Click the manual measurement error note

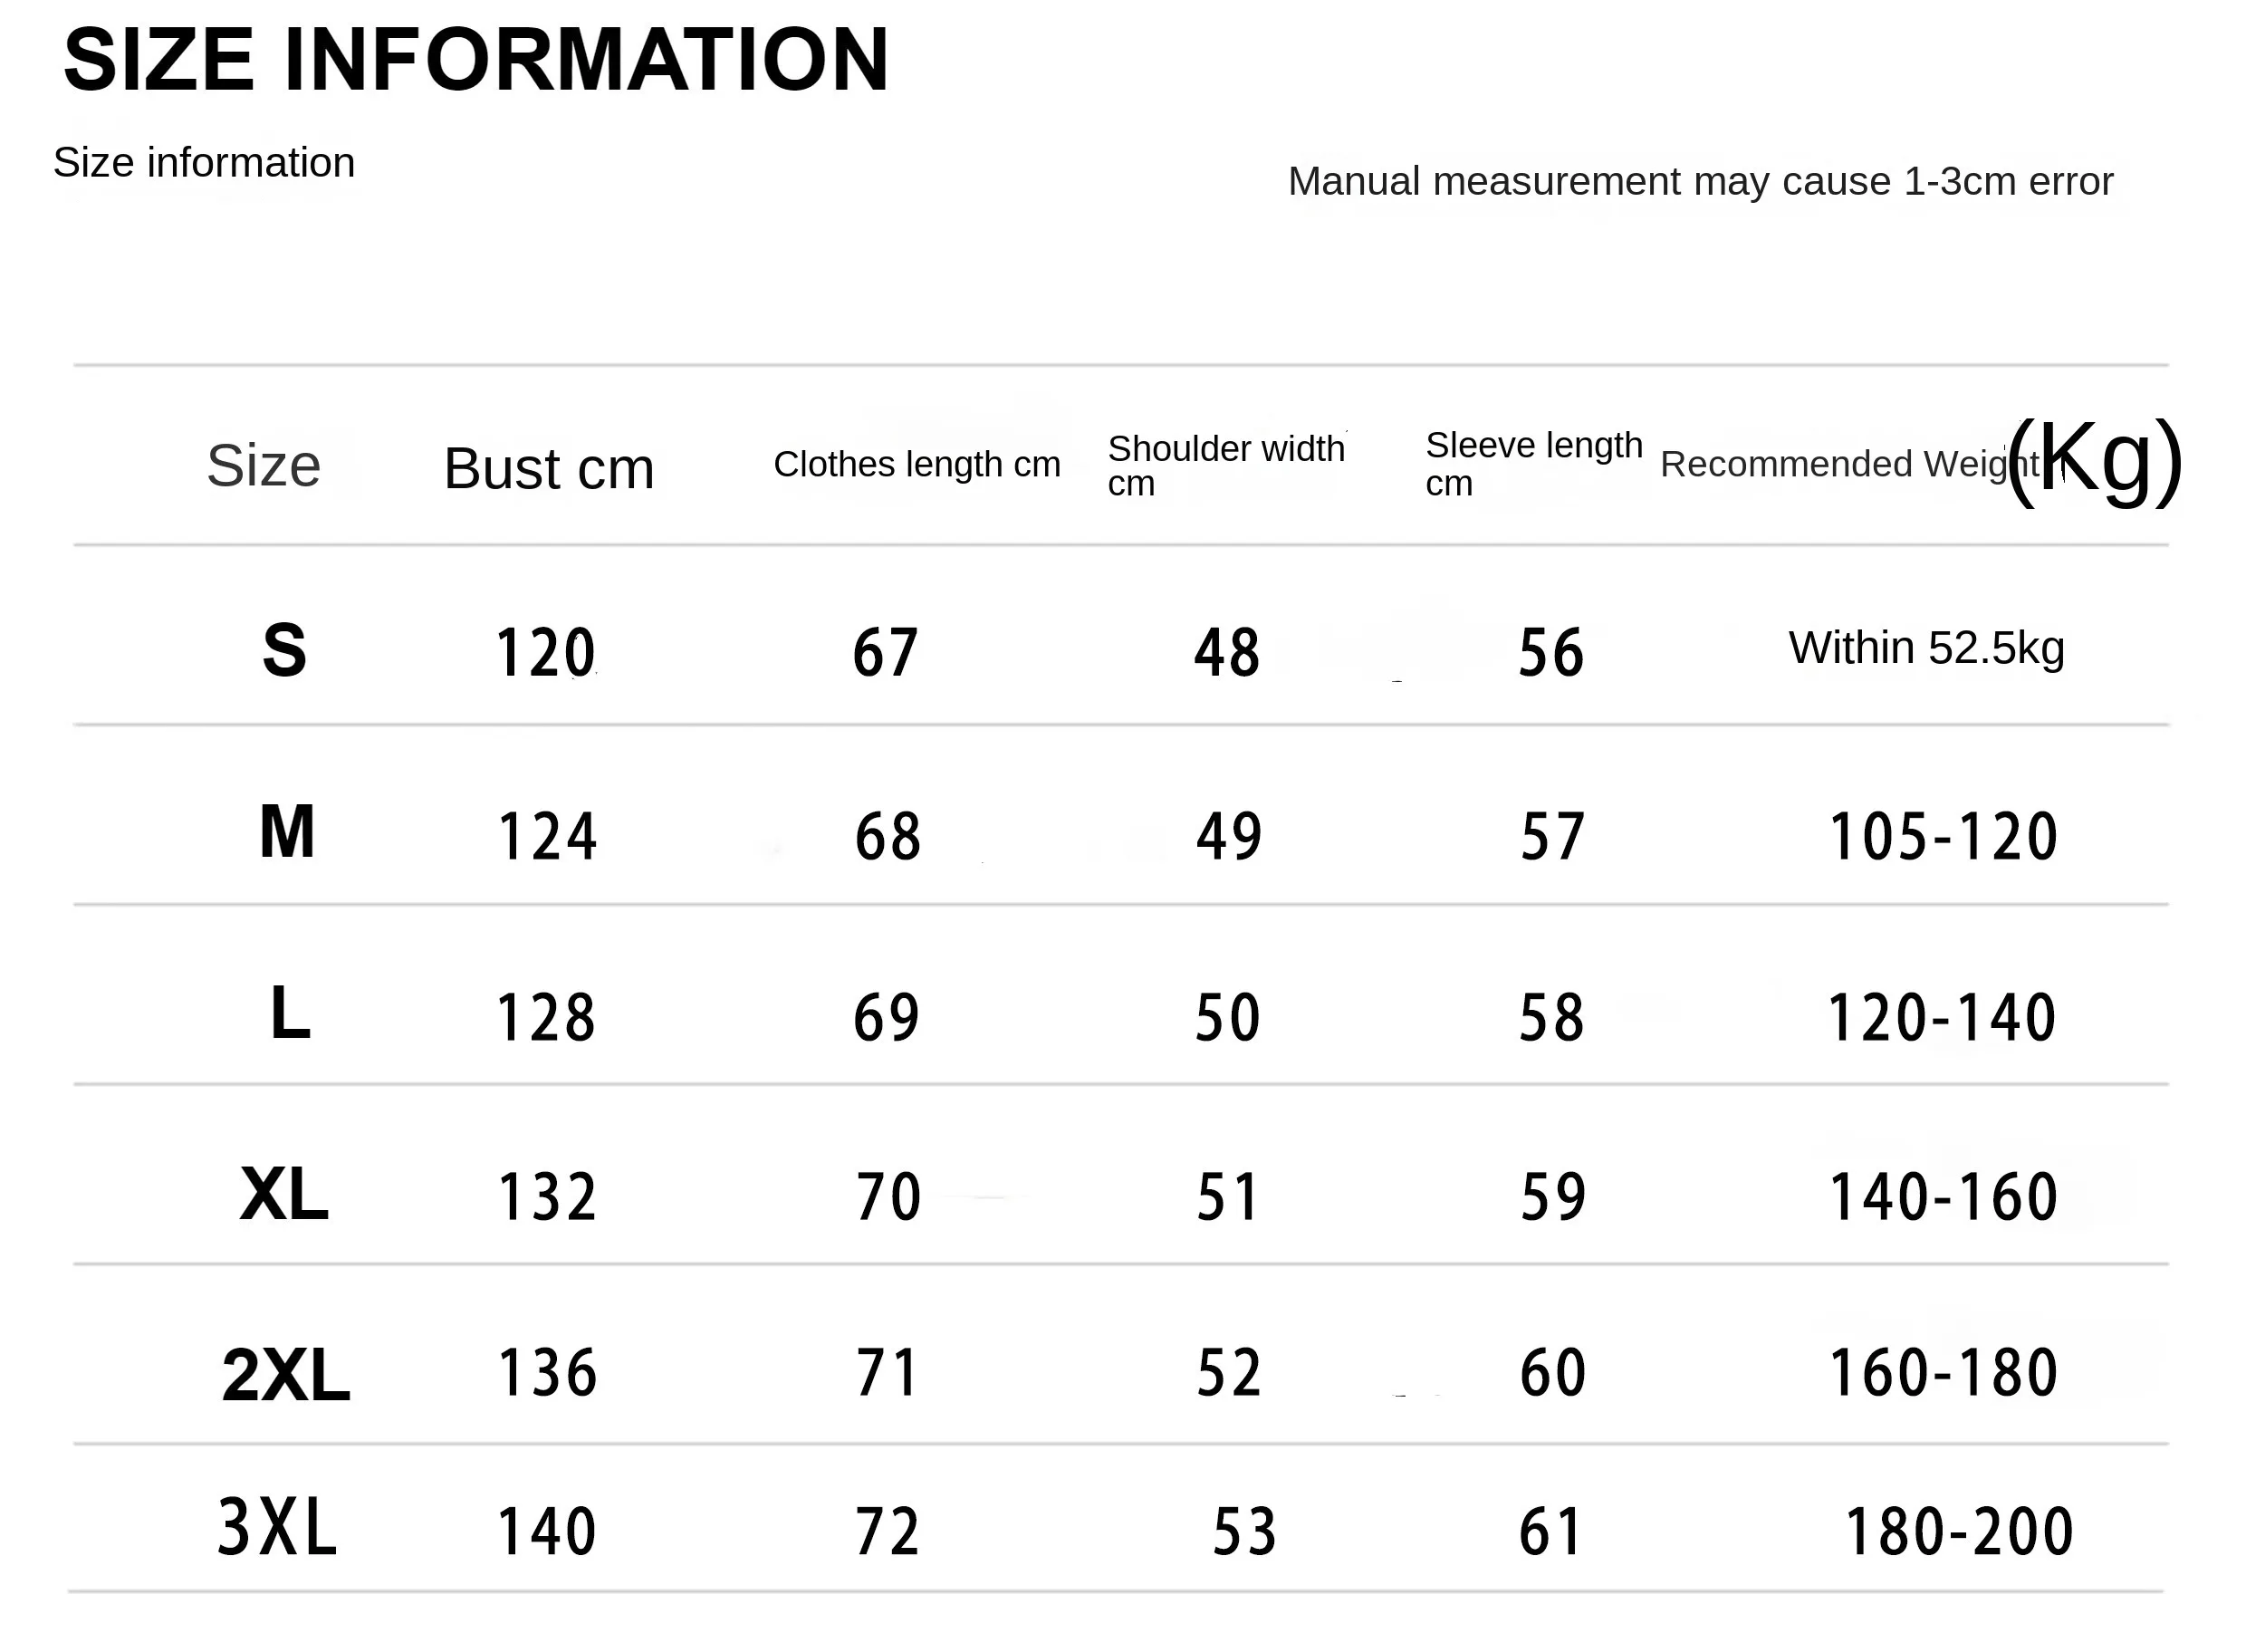(x=1700, y=181)
